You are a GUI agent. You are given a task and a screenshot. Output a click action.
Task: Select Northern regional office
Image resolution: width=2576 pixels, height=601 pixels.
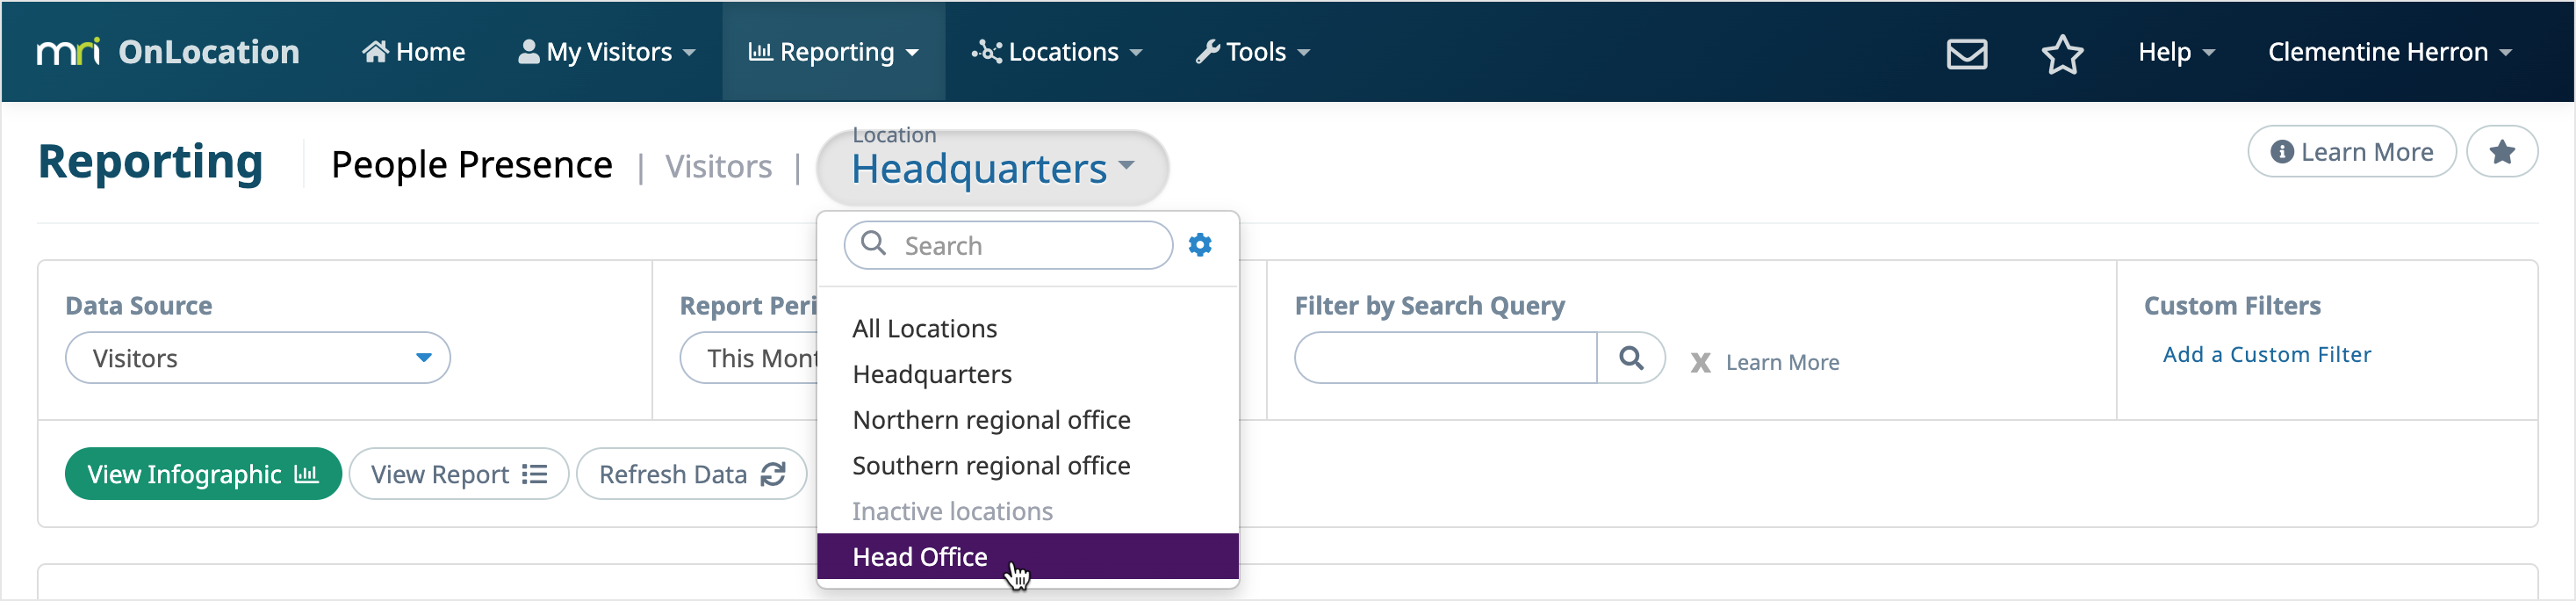[x=1027, y=420]
